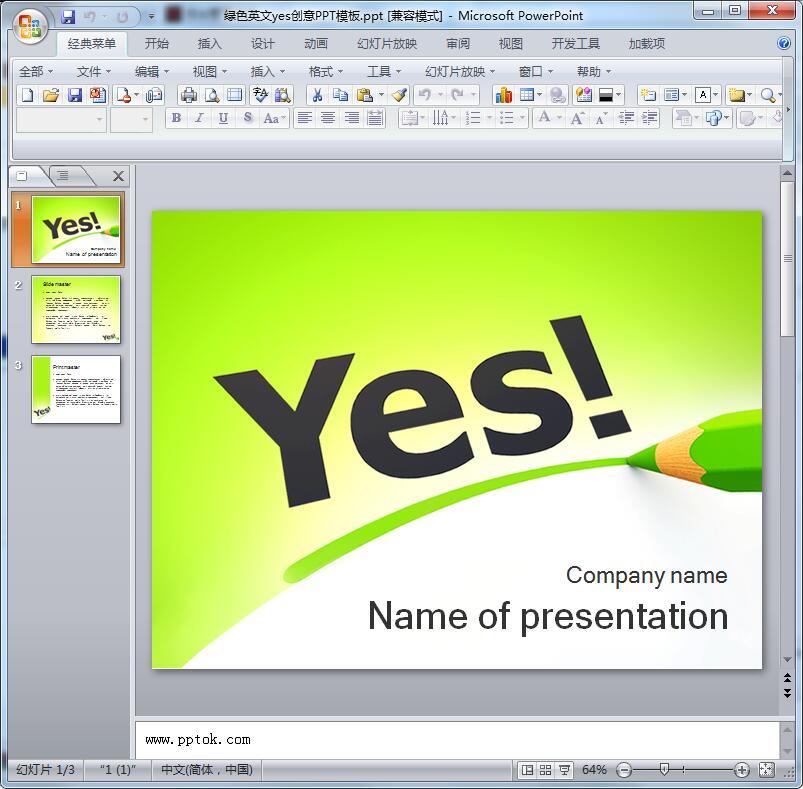The width and height of the screenshot is (803, 789).
Task: Close the slides thumbnail pane
Action: click(x=118, y=176)
